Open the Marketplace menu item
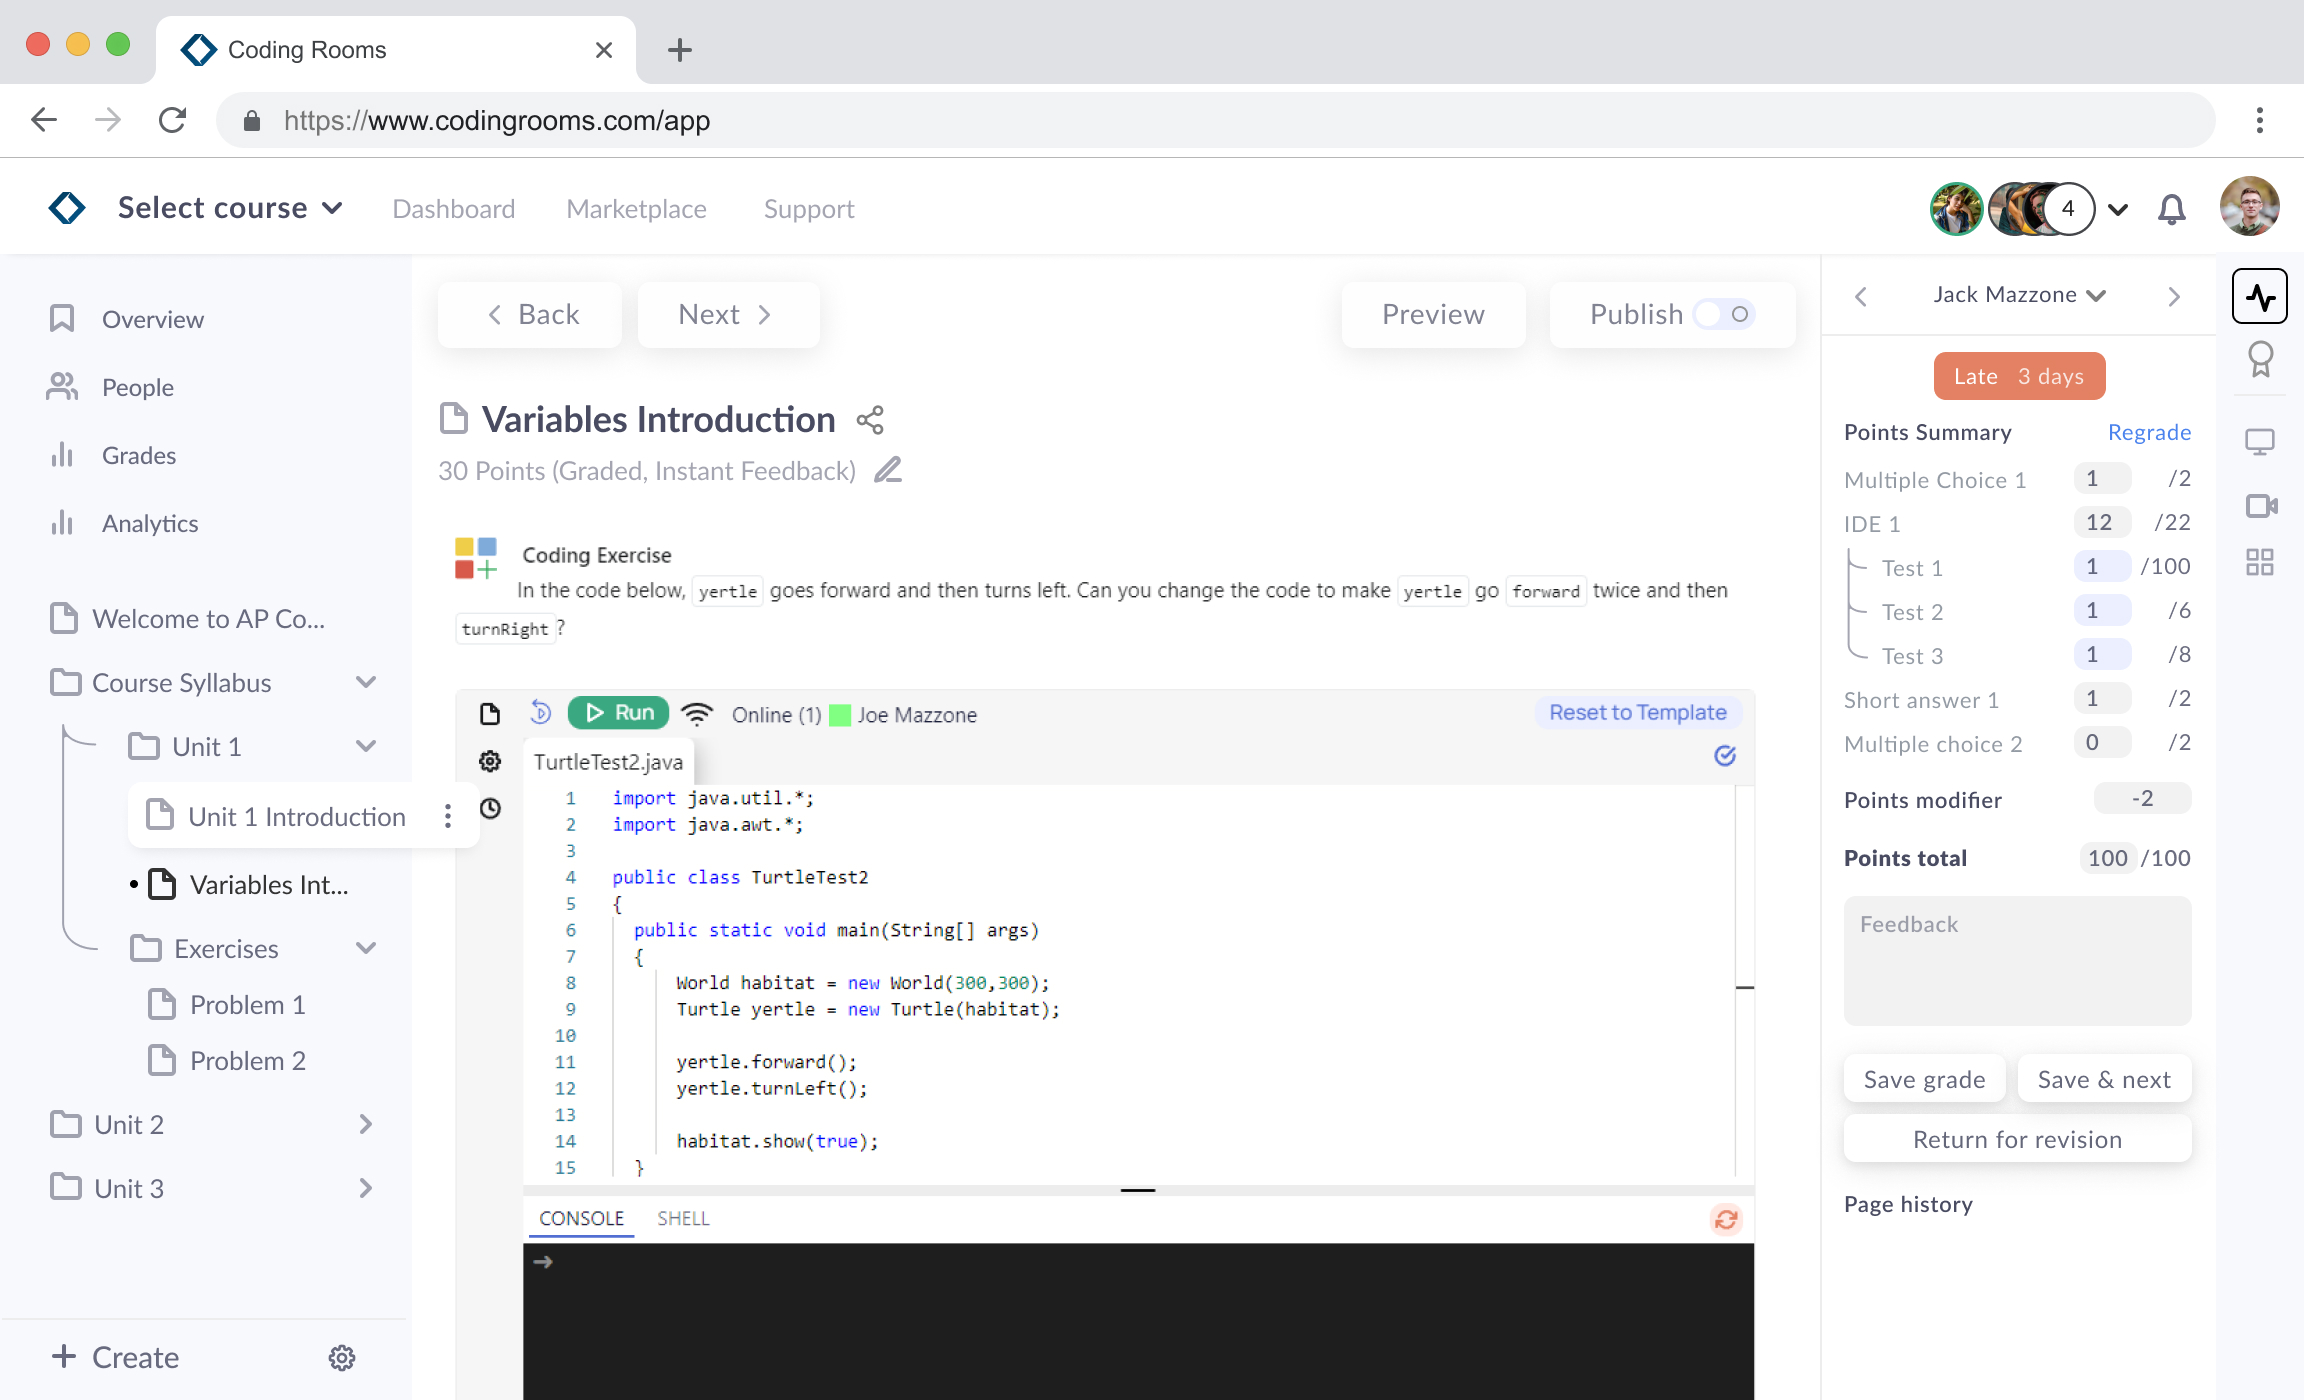This screenshot has width=2304, height=1400. (636, 209)
